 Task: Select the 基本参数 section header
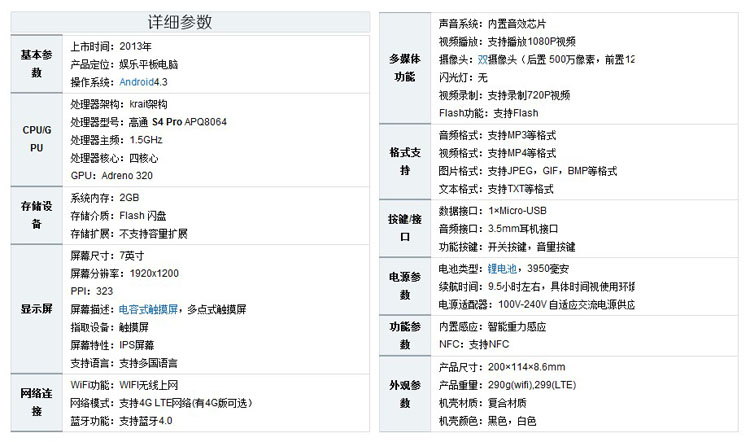(38, 64)
